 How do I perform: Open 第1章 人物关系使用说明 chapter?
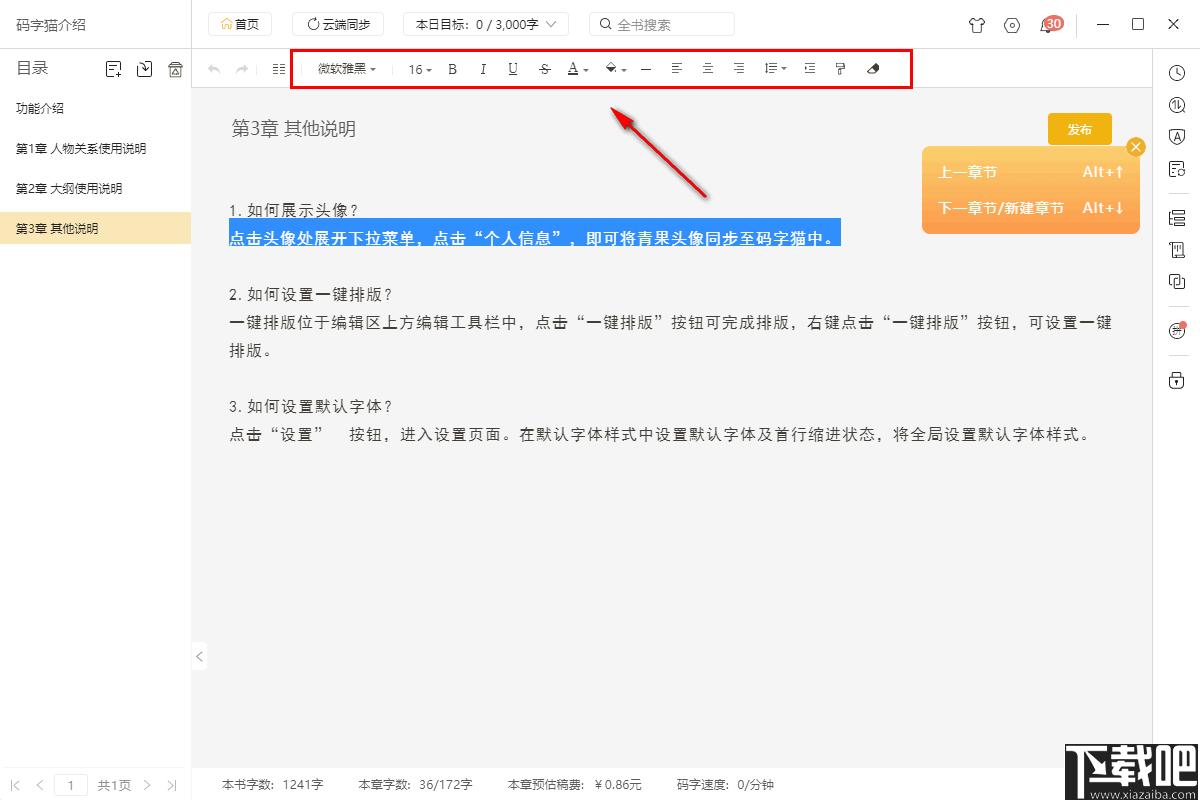(95, 148)
